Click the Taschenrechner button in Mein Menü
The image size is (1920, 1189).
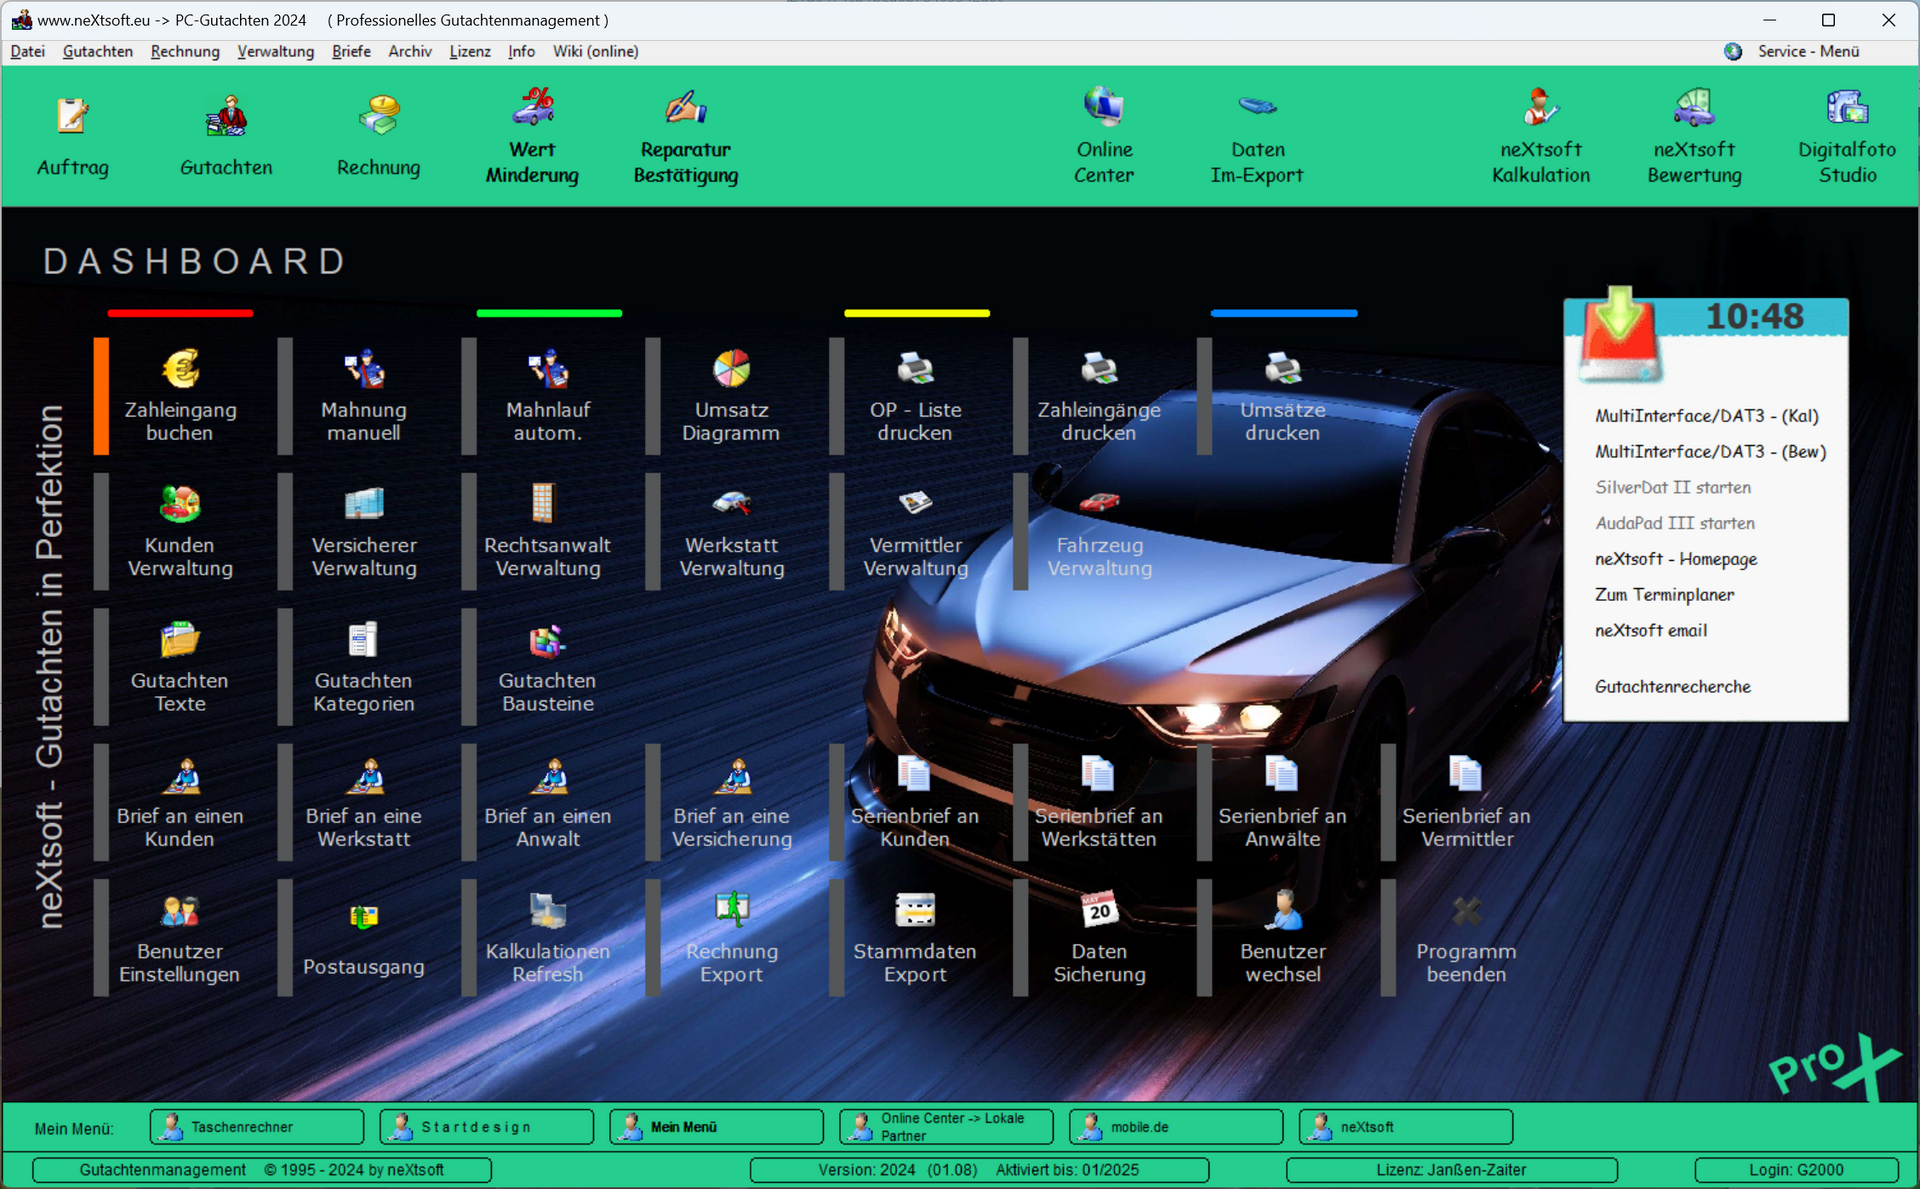pos(257,1127)
